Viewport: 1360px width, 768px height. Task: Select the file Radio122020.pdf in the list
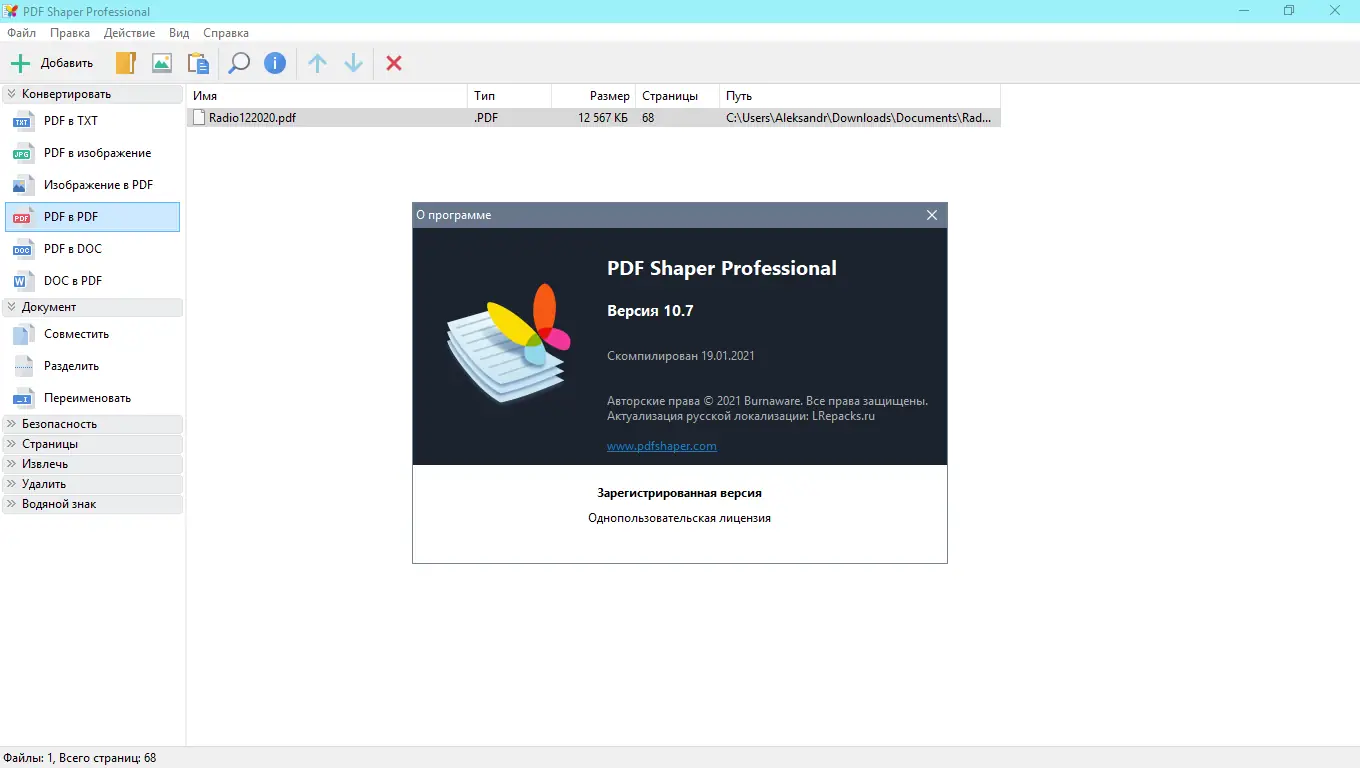tap(252, 118)
